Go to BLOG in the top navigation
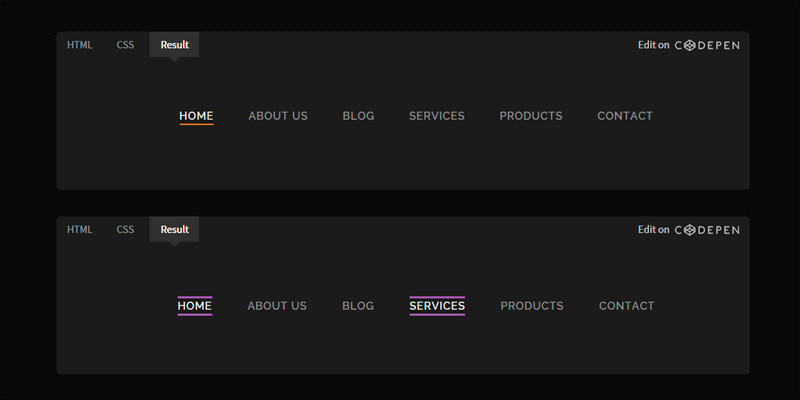Screen dimensions: 800x400 (x=358, y=116)
